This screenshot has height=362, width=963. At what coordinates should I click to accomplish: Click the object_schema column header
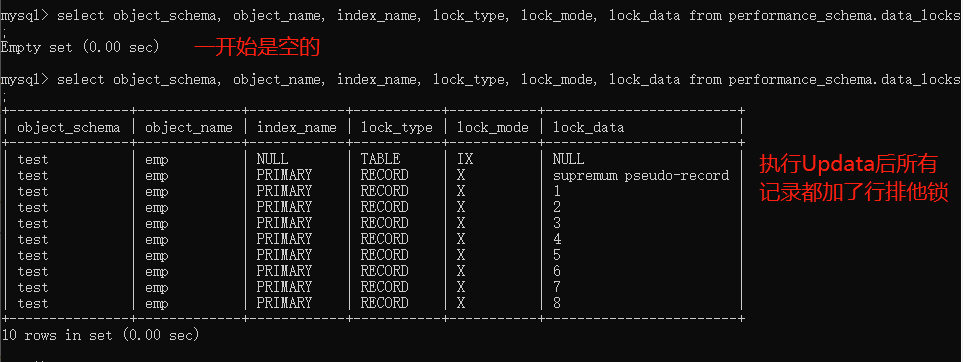point(69,128)
